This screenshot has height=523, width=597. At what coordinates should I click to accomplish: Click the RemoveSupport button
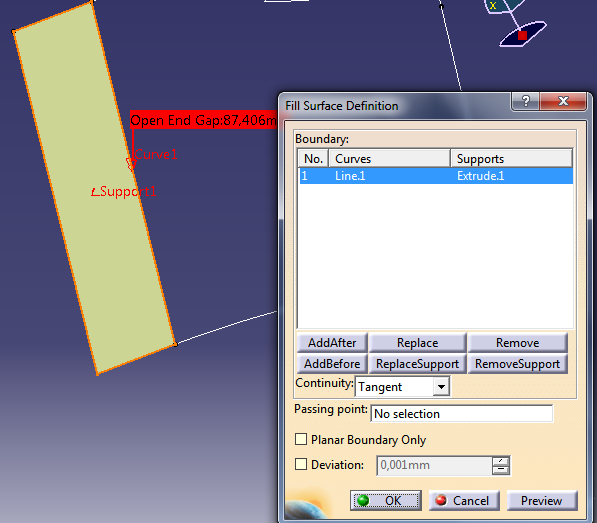[x=517, y=364]
